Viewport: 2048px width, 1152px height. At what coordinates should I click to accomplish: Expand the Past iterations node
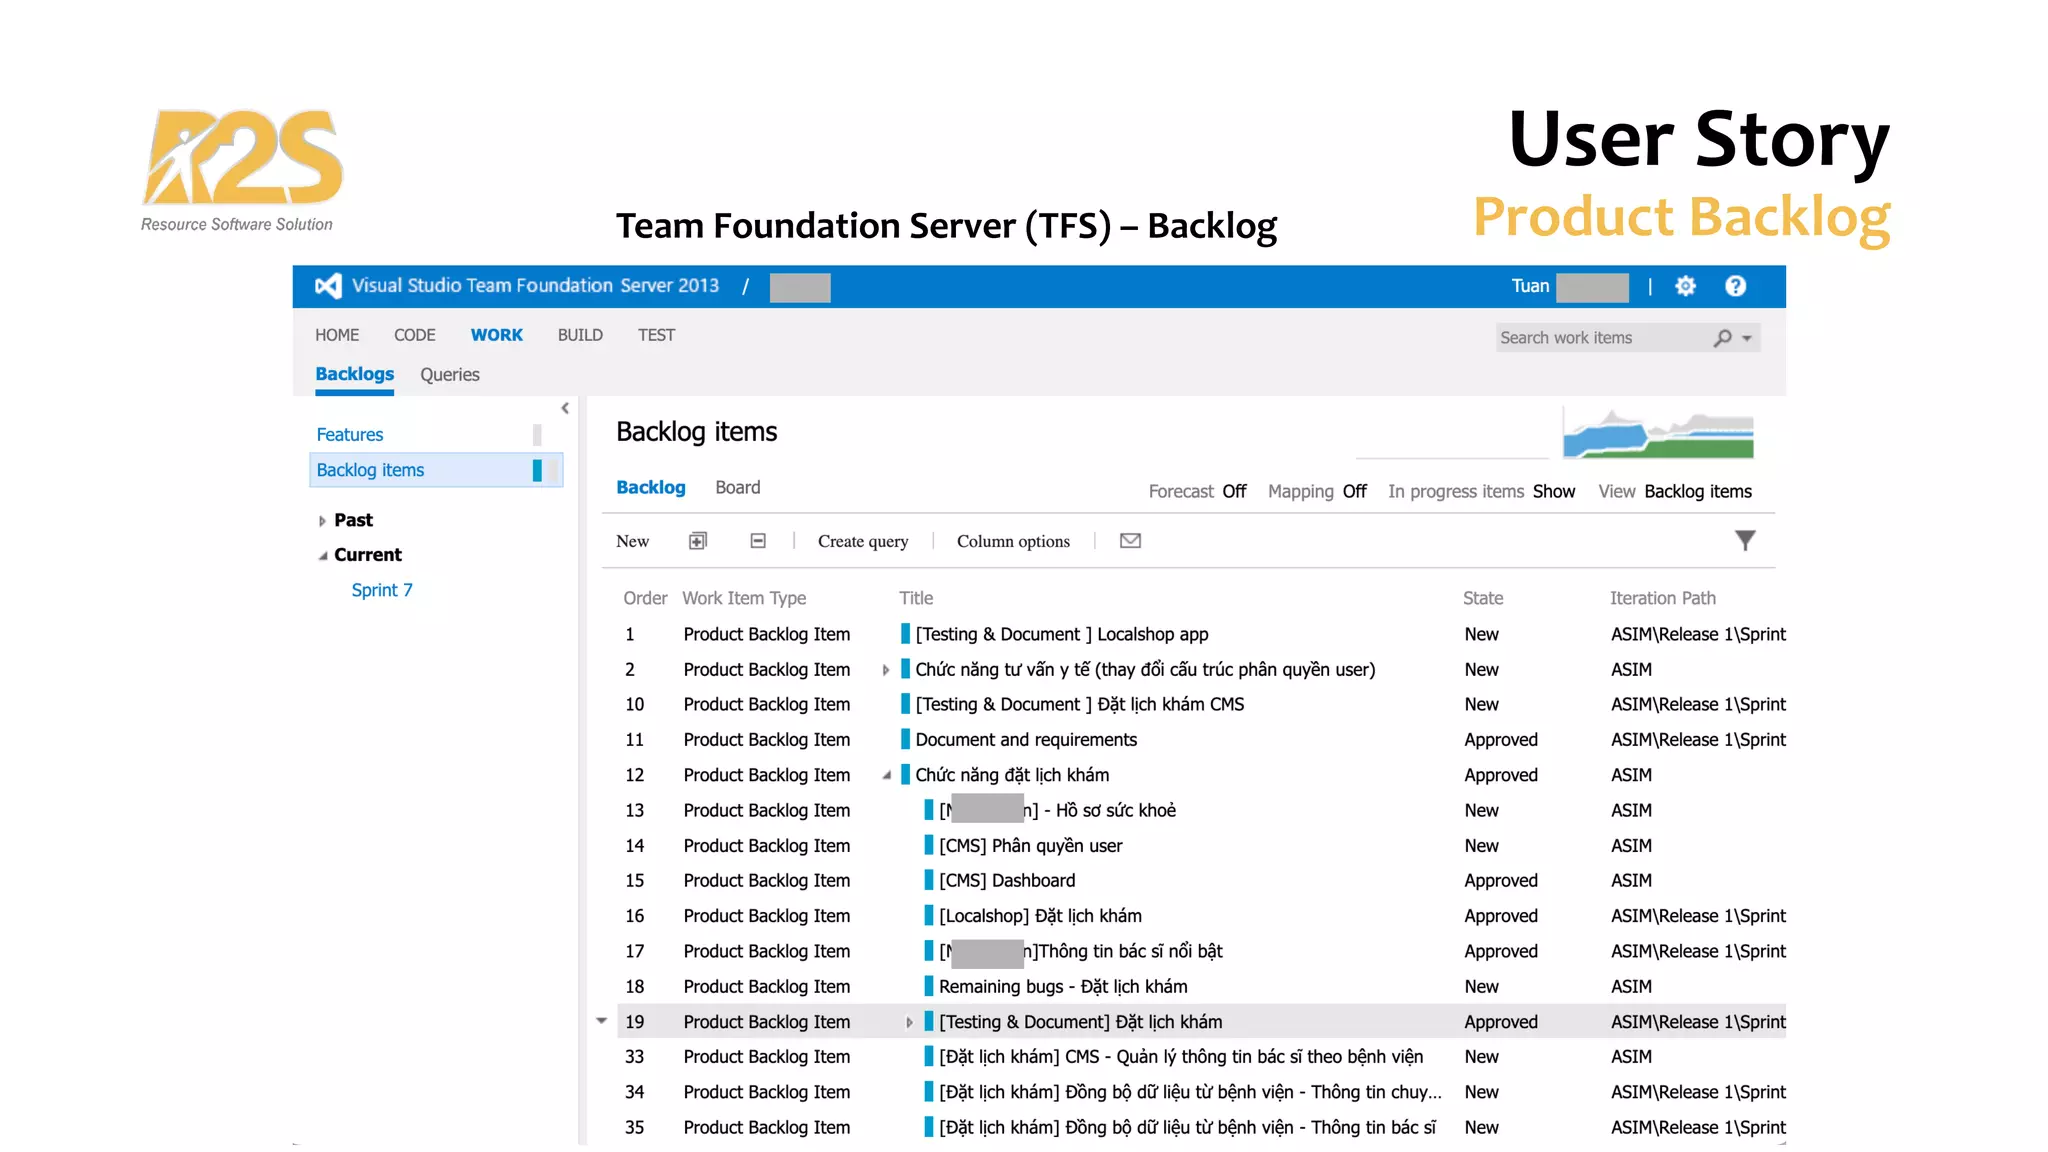[x=322, y=521]
